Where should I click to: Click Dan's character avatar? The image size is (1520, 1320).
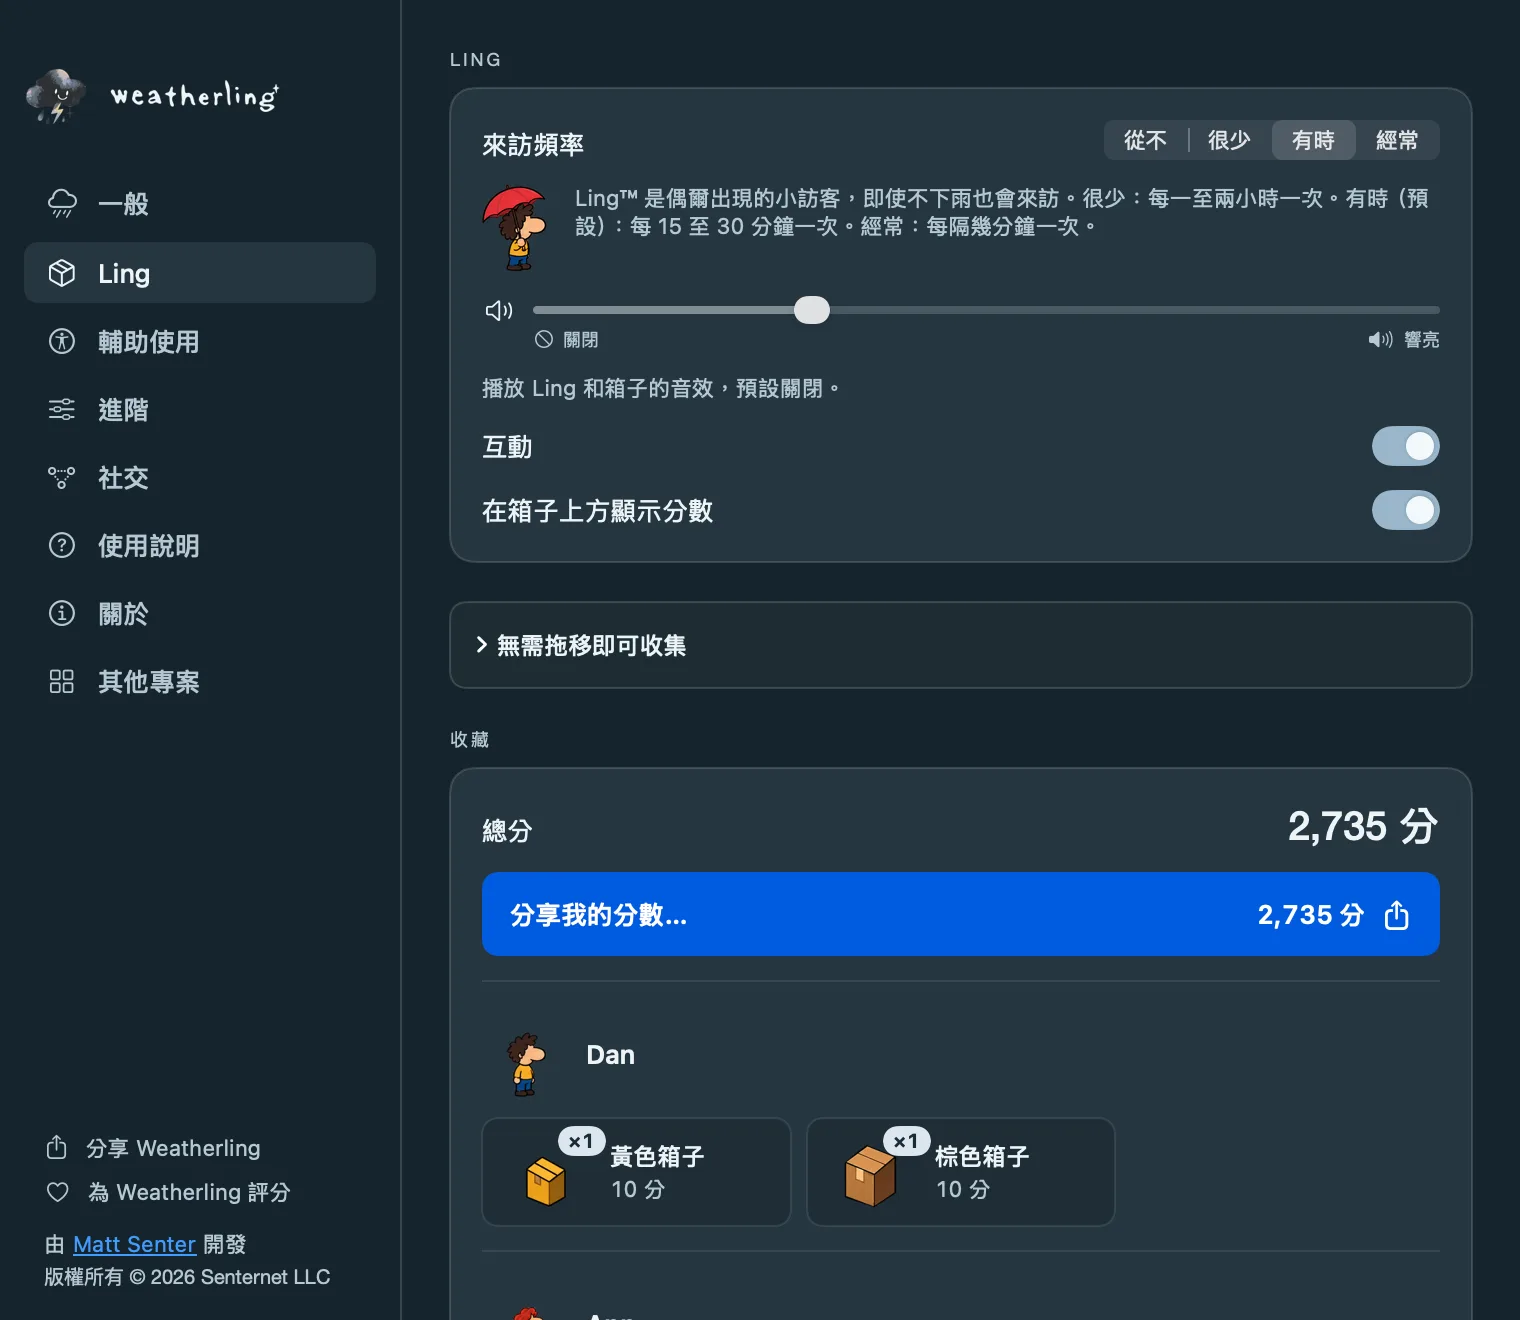click(x=525, y=1065)
